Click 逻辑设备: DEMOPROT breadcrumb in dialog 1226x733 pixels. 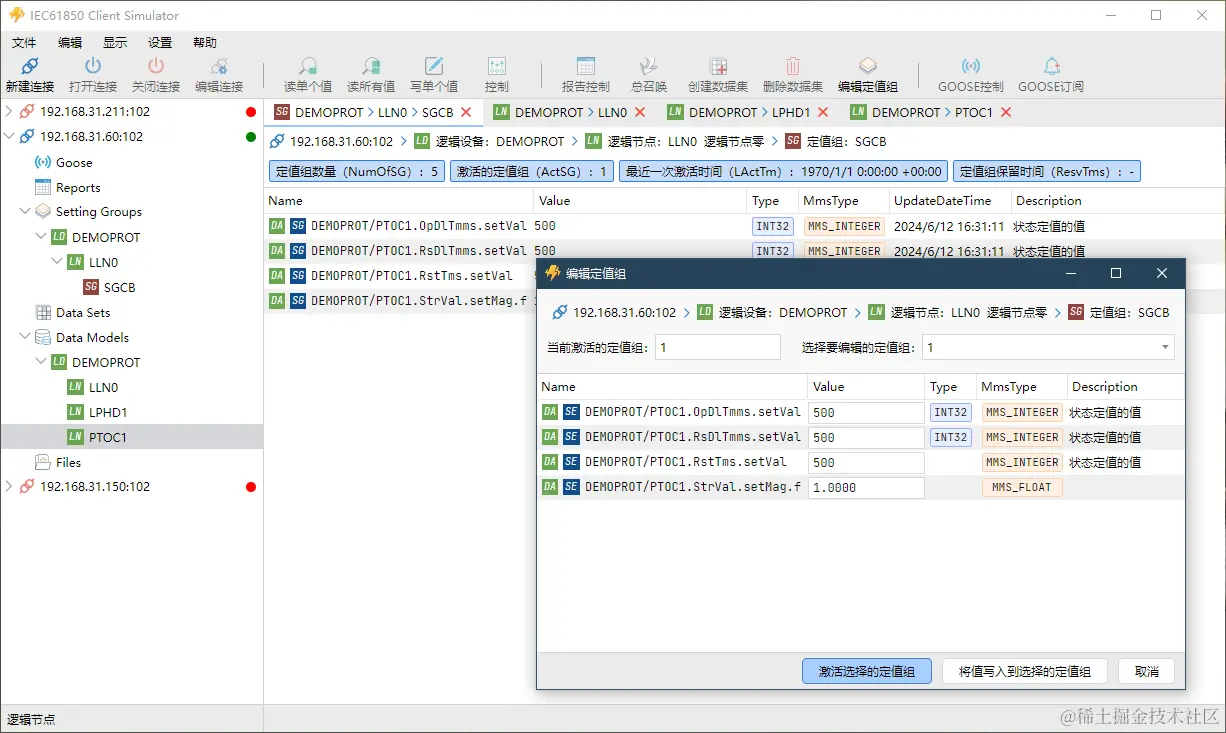(x=781, y=312)
